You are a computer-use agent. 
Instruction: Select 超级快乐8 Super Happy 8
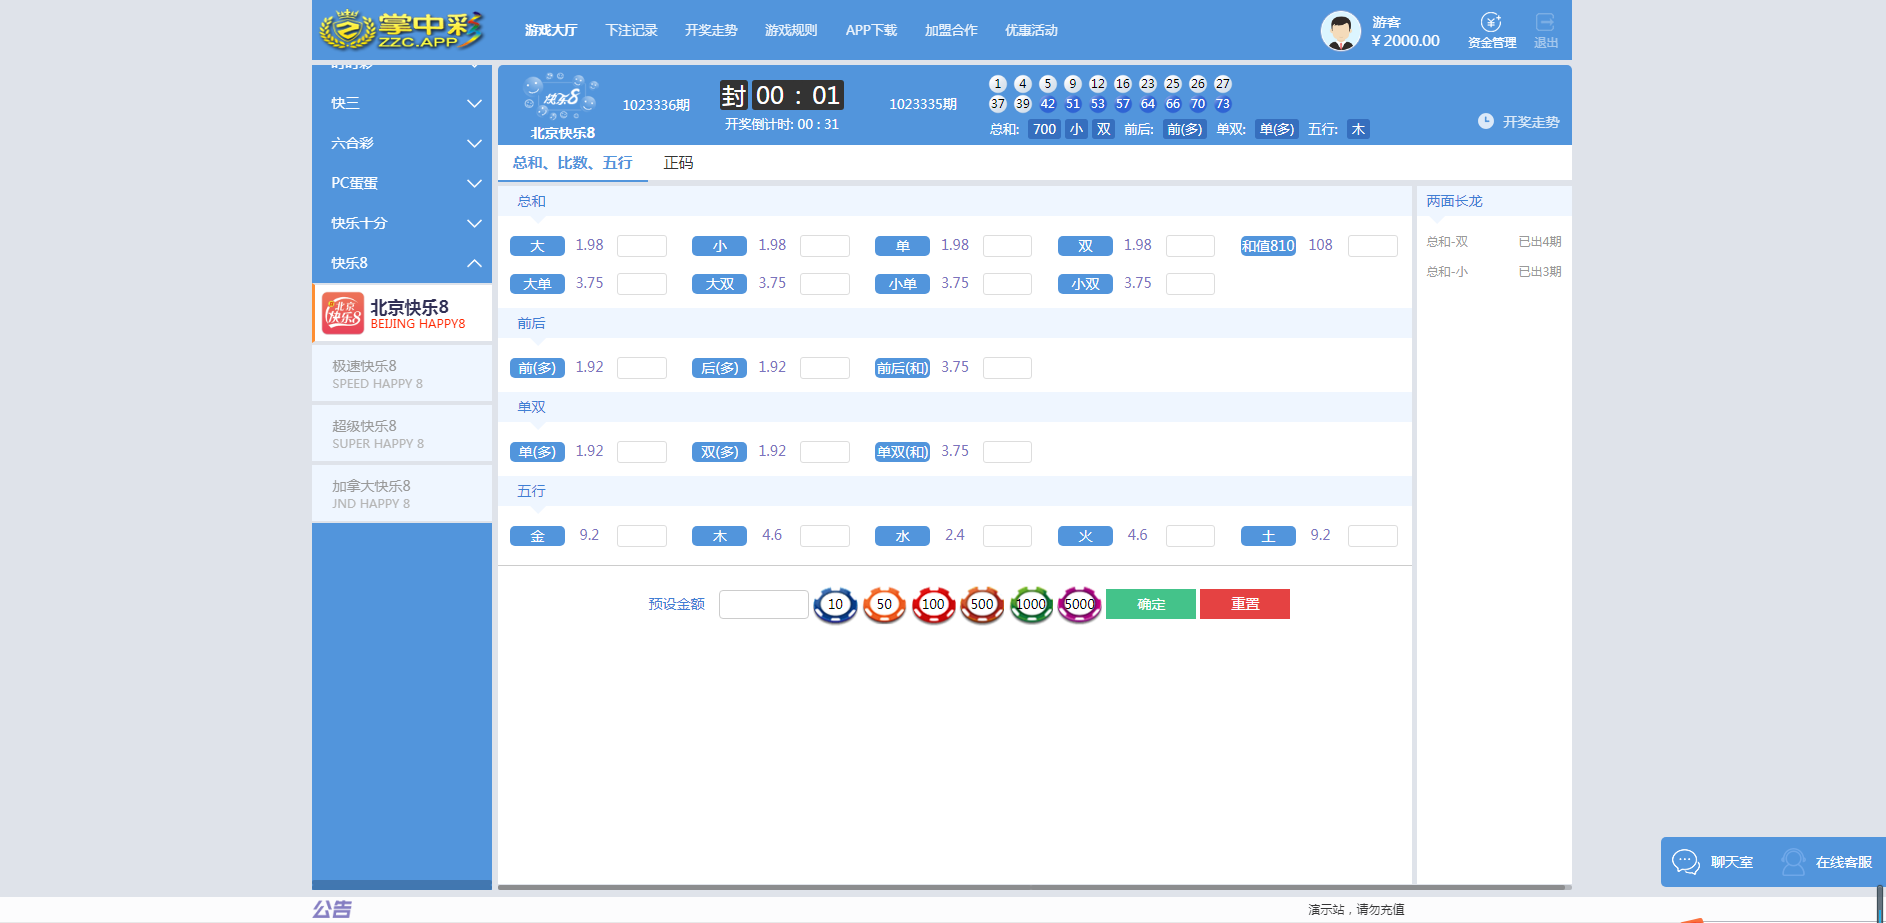point(402,434)
